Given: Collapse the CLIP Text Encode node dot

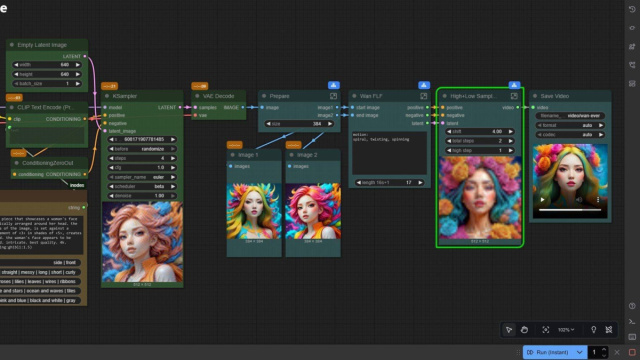Looking at the screenshot, I should point(11,107).
